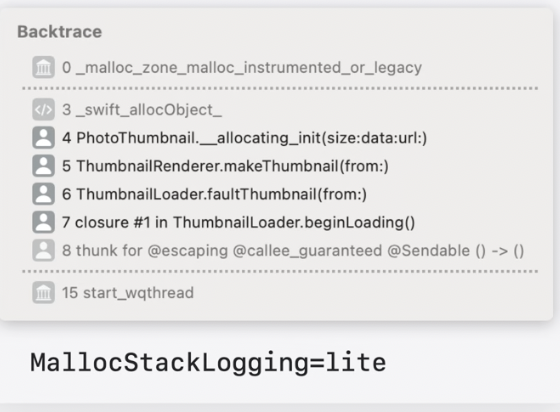Expand hidden frames between frame 0 and 3

click(280, 88)
